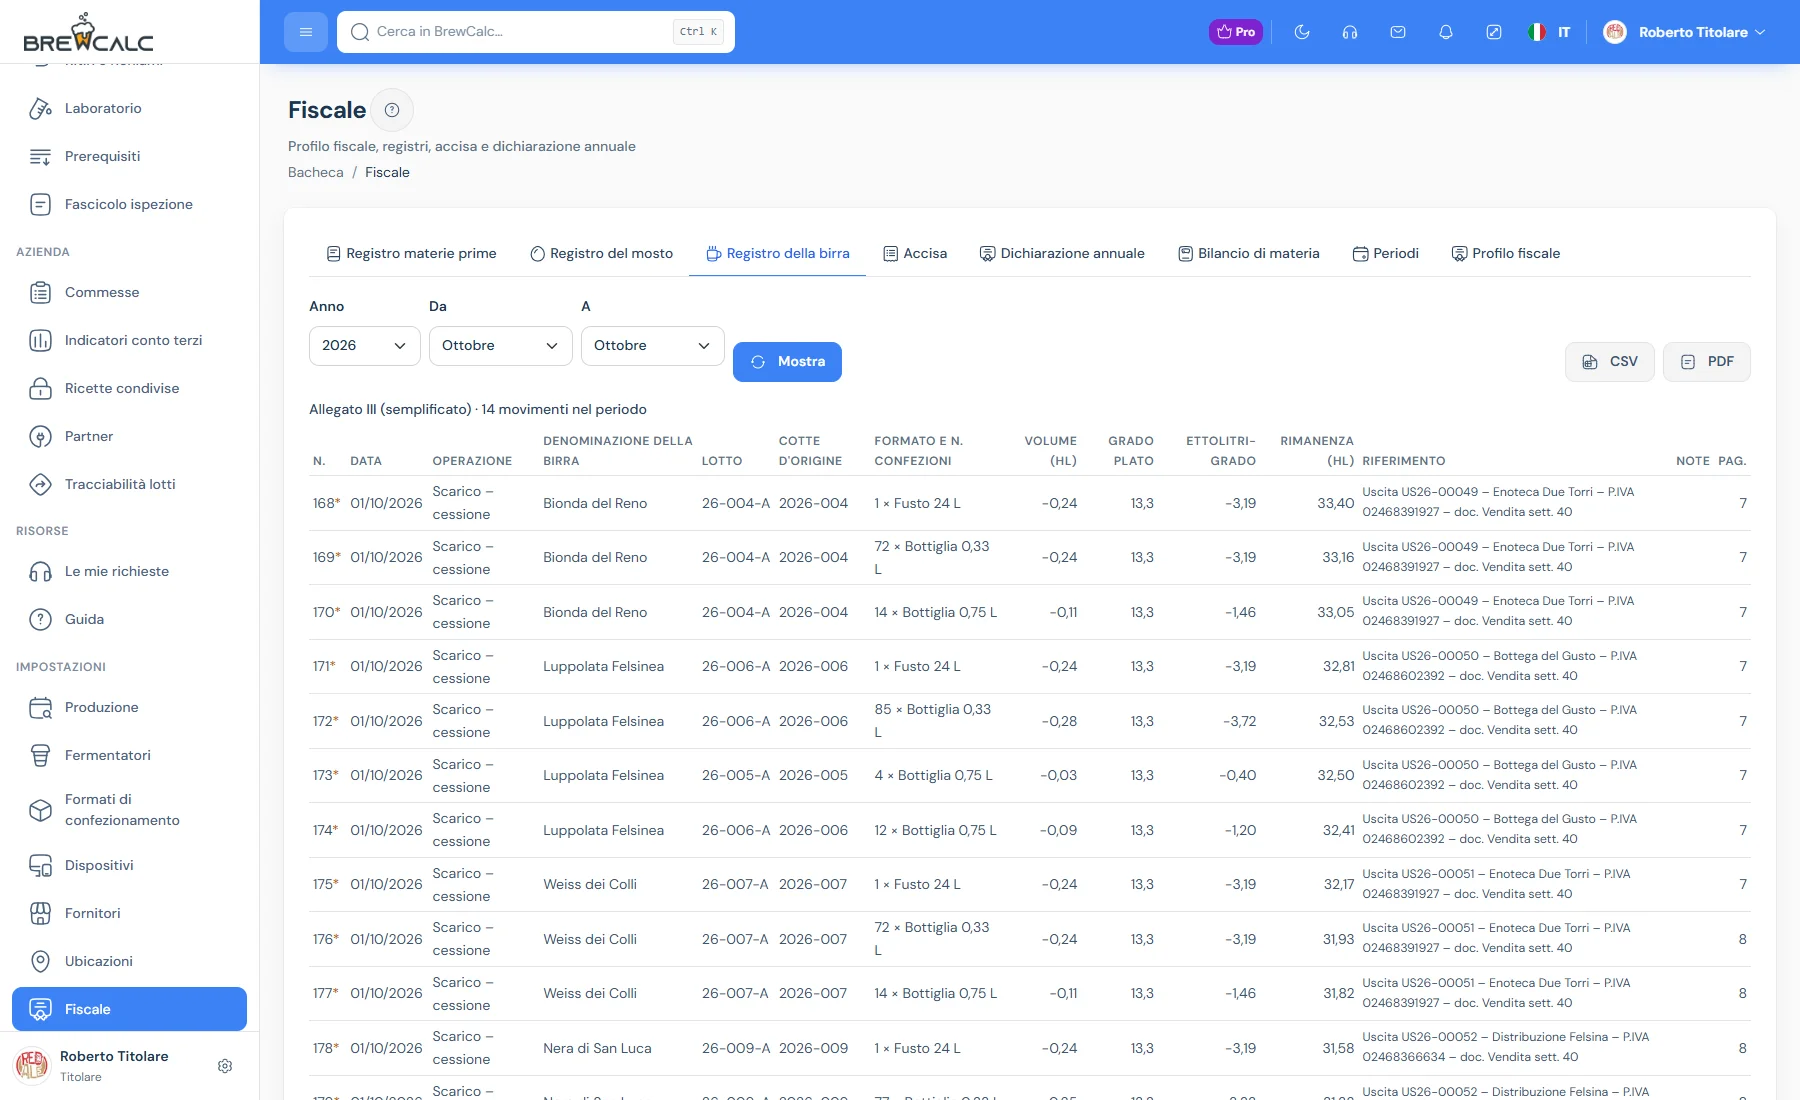Open Indicatori conto terzi
Image resolution: width=1800 pixels, height=1100 pixels.
[x=129, y=340]
